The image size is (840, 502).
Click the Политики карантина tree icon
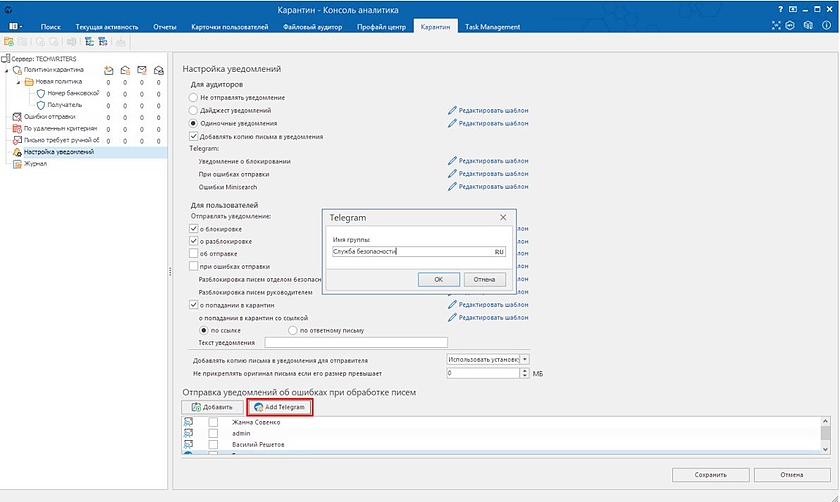click(17, 70)
